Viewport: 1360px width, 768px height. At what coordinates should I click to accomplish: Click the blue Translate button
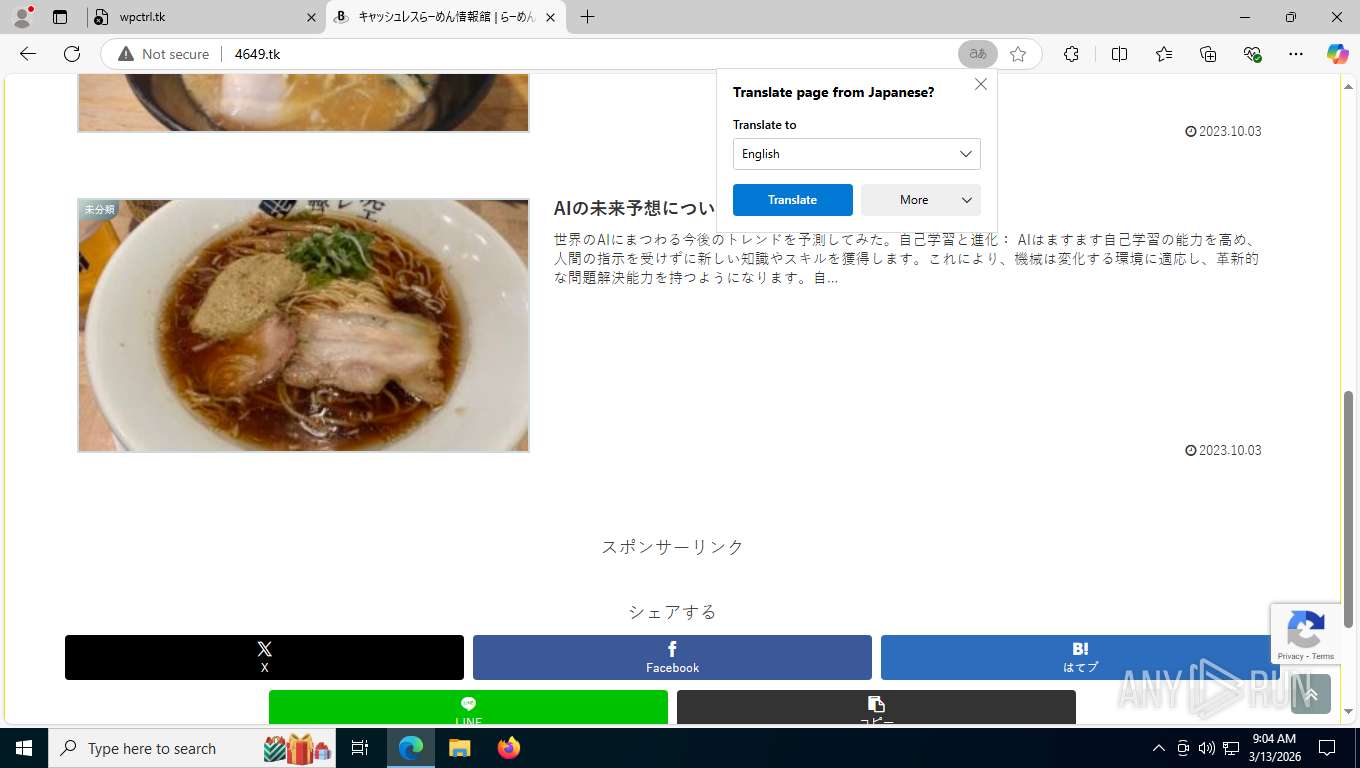[x=793, y=200]
